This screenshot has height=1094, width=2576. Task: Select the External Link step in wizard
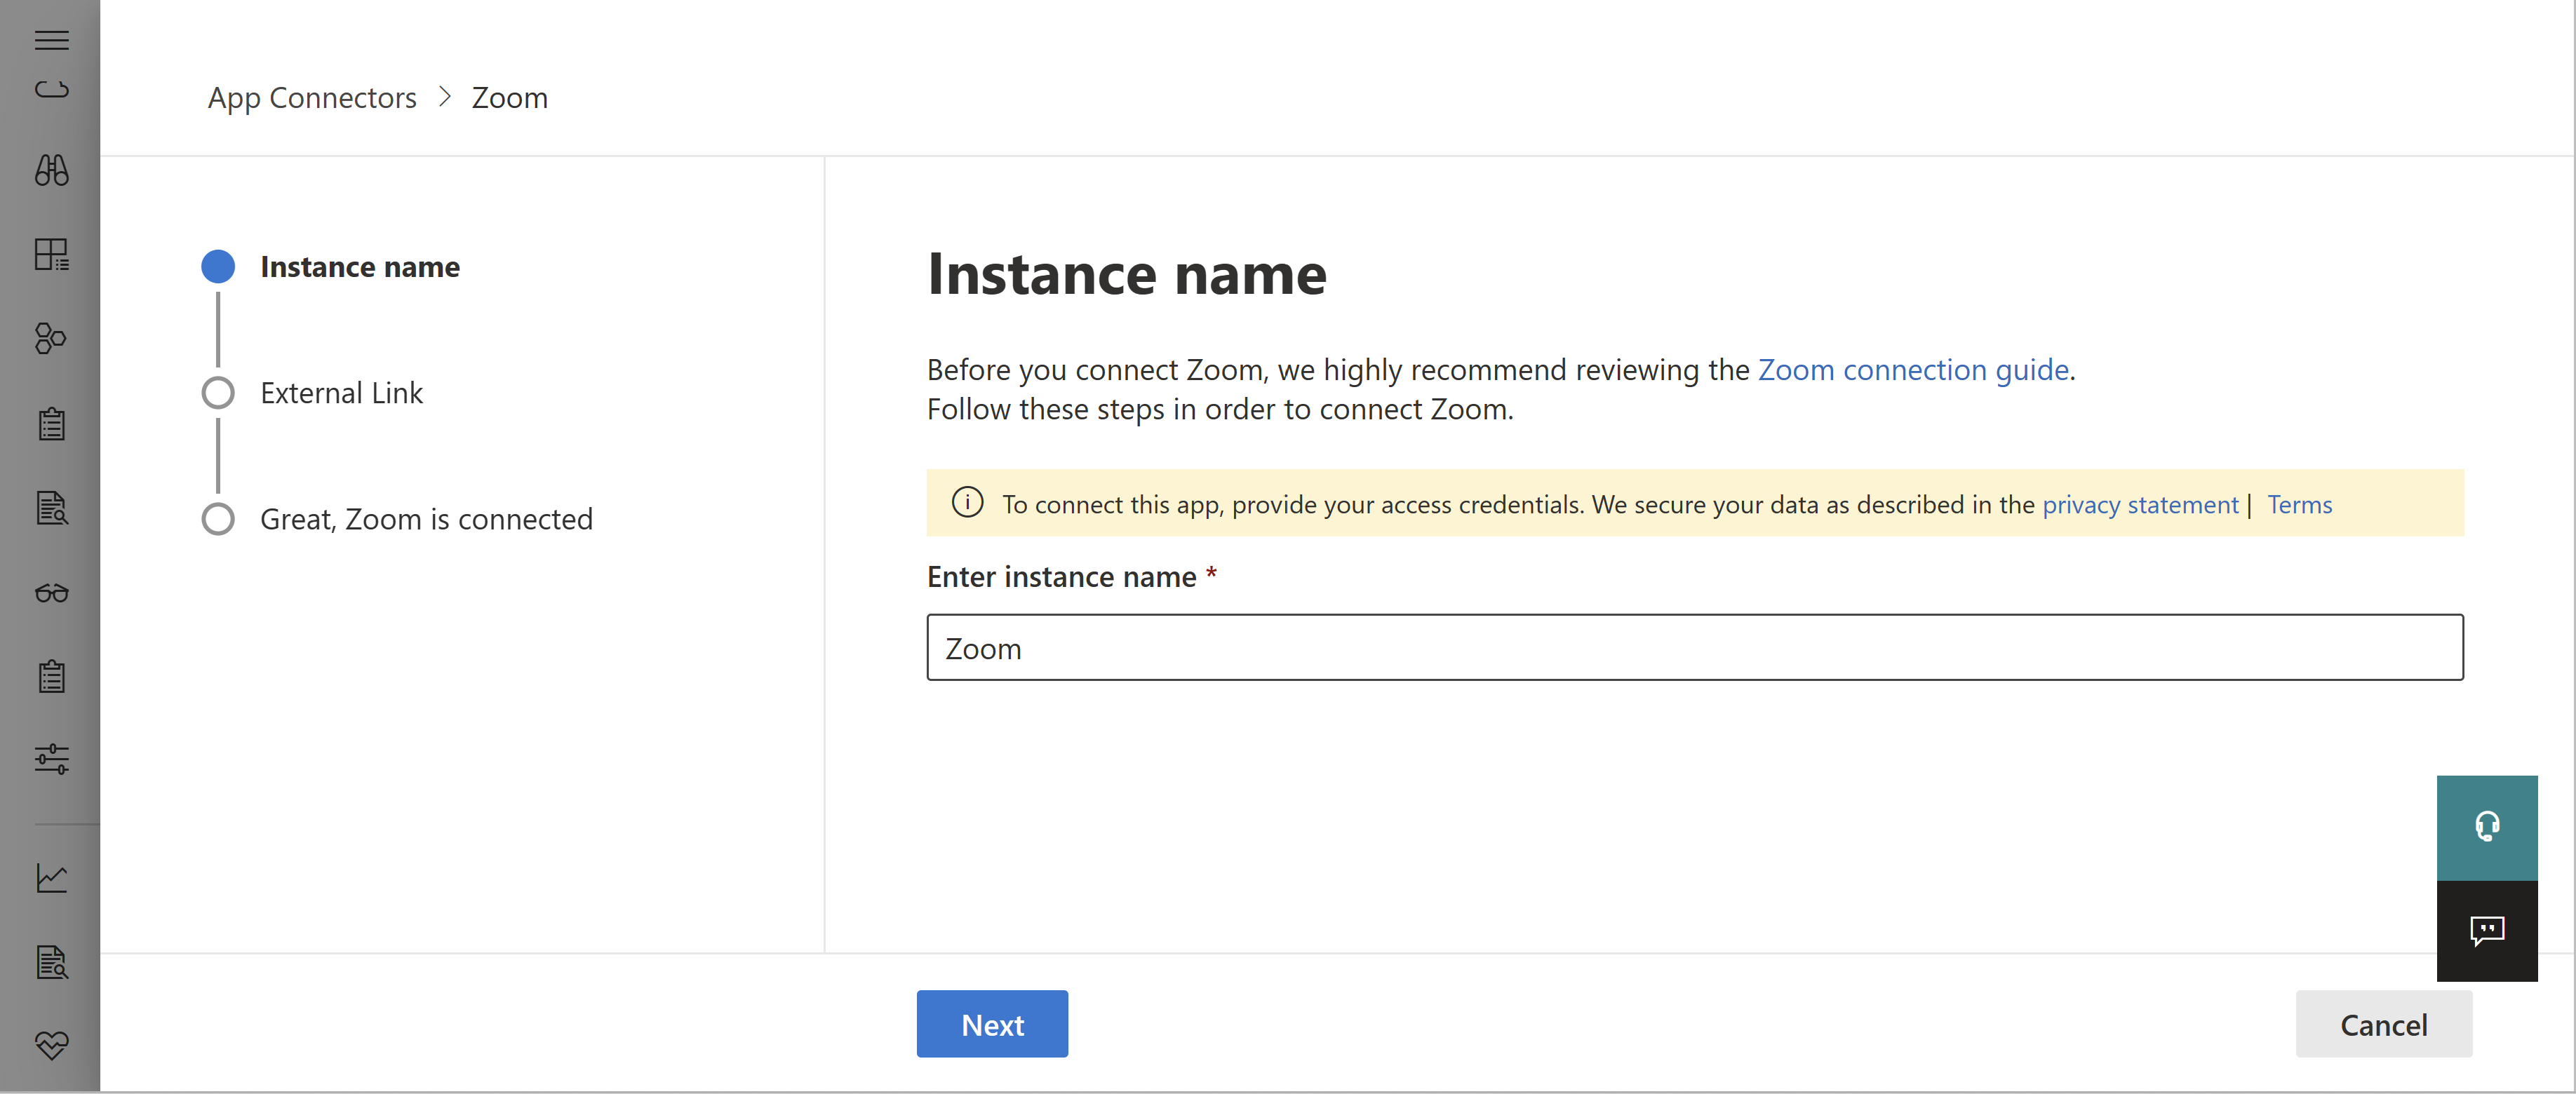[x=342, y=391]
